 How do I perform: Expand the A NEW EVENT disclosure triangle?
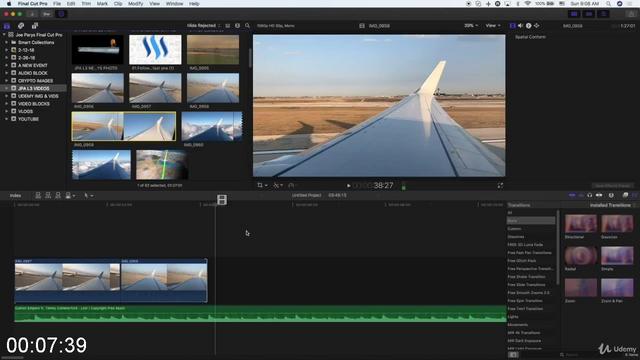pyautogui.click(x=7, y=65)
